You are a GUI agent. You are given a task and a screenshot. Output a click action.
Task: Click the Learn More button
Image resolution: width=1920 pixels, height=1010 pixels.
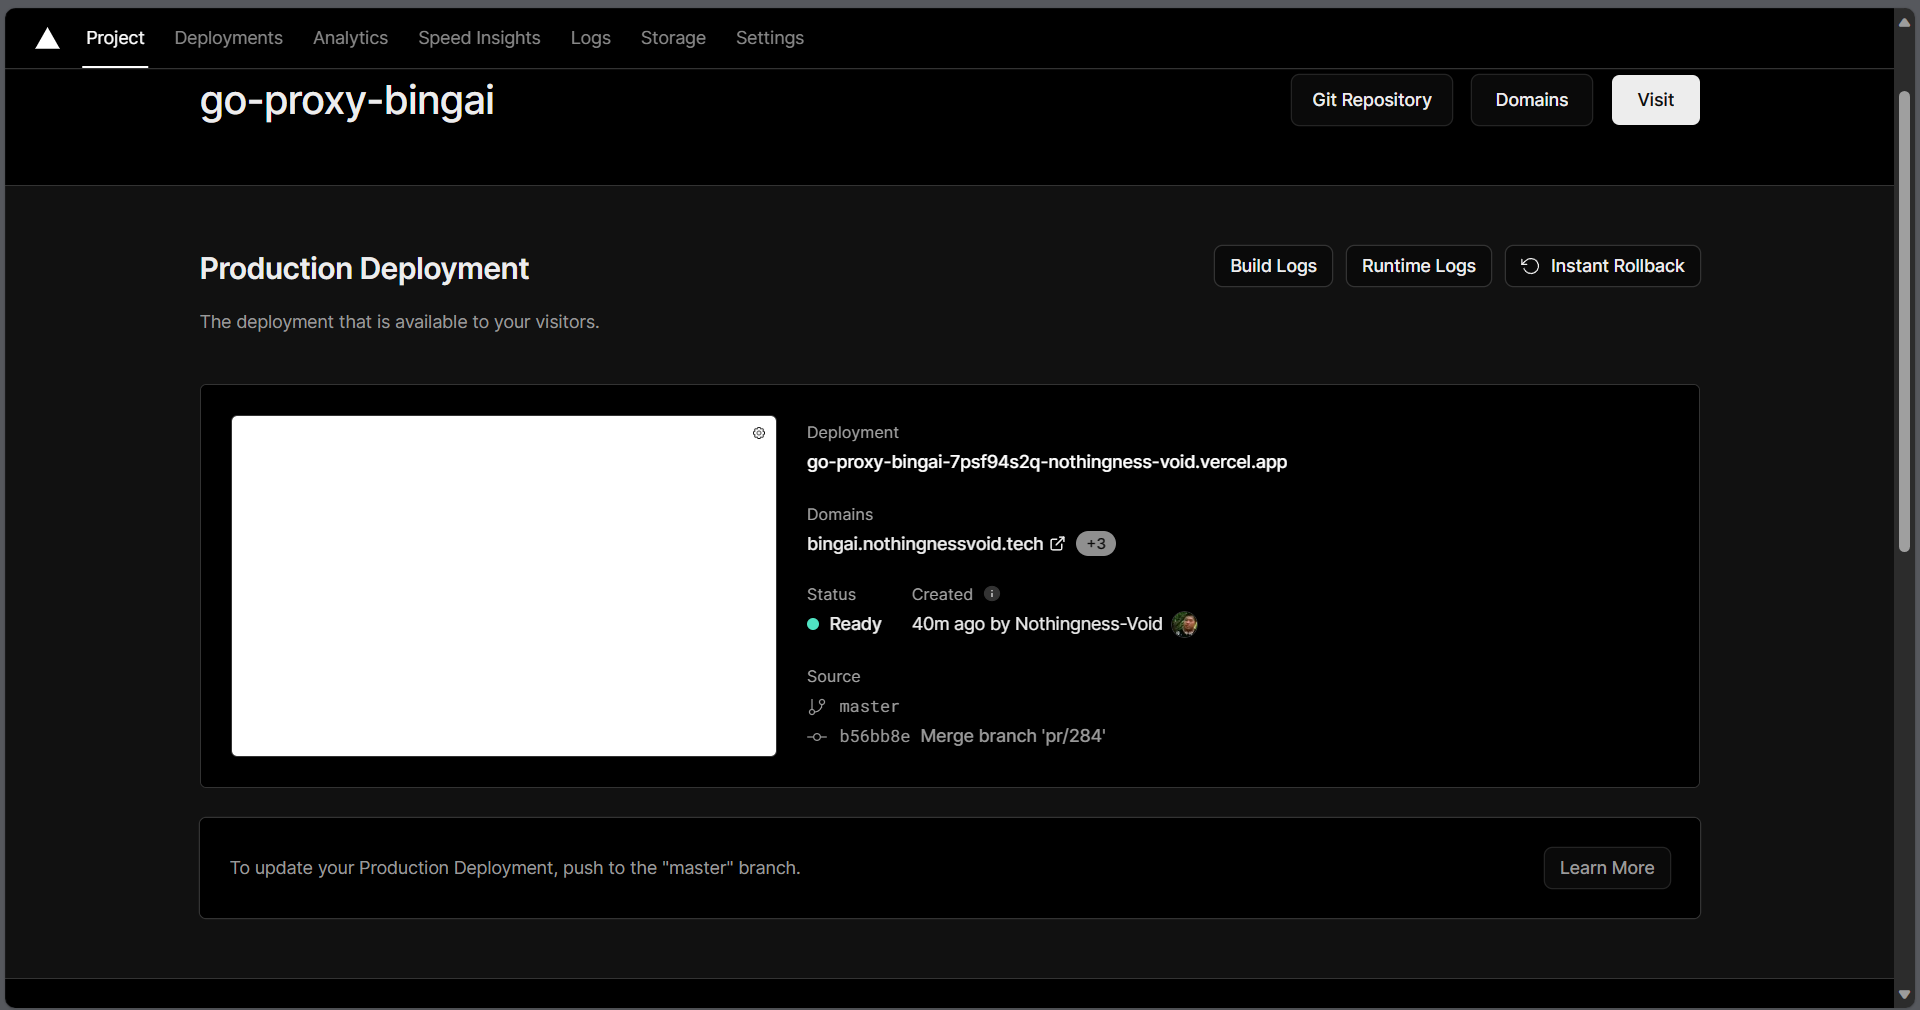pos(1607,868)
